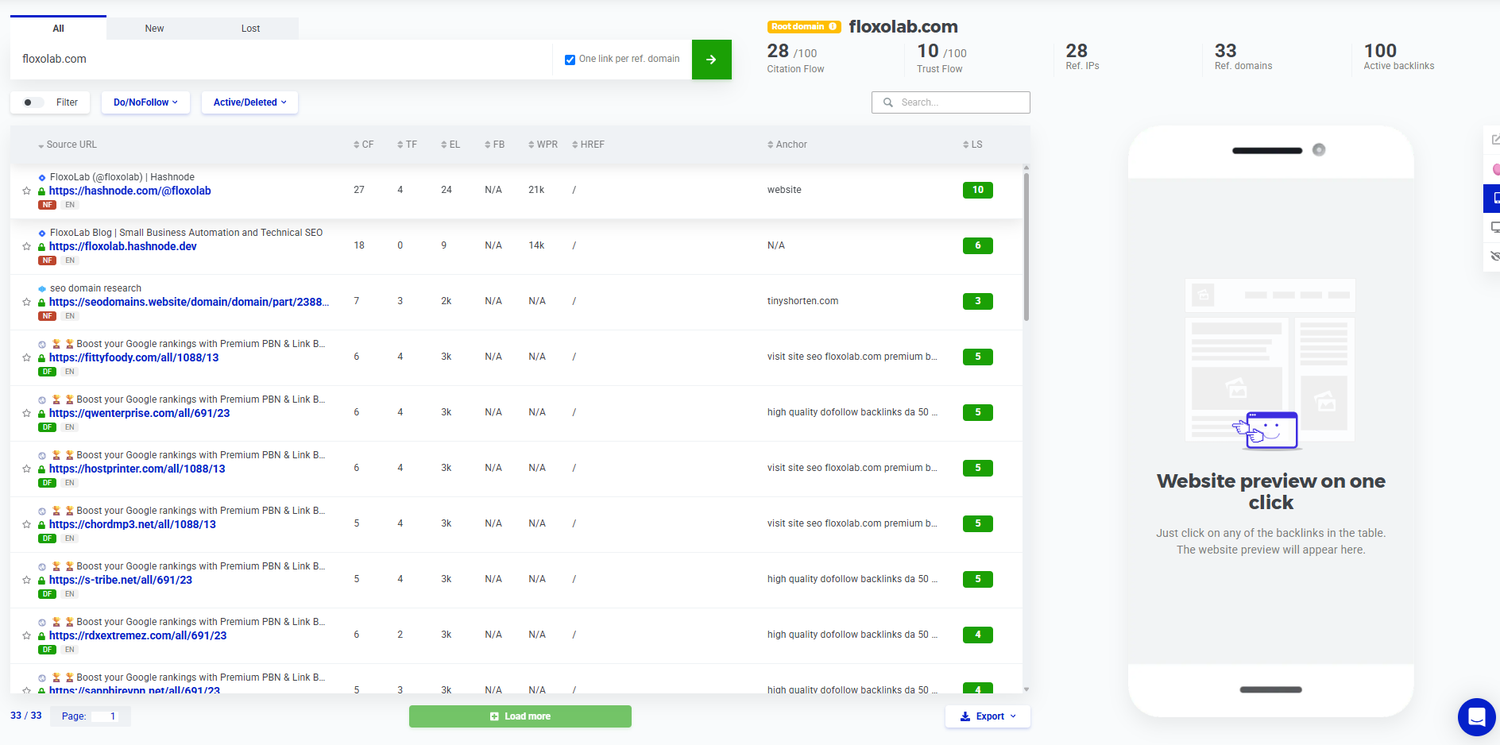
Task: Star the chordmp3.net backlink
Action: [x=27, y=525]
